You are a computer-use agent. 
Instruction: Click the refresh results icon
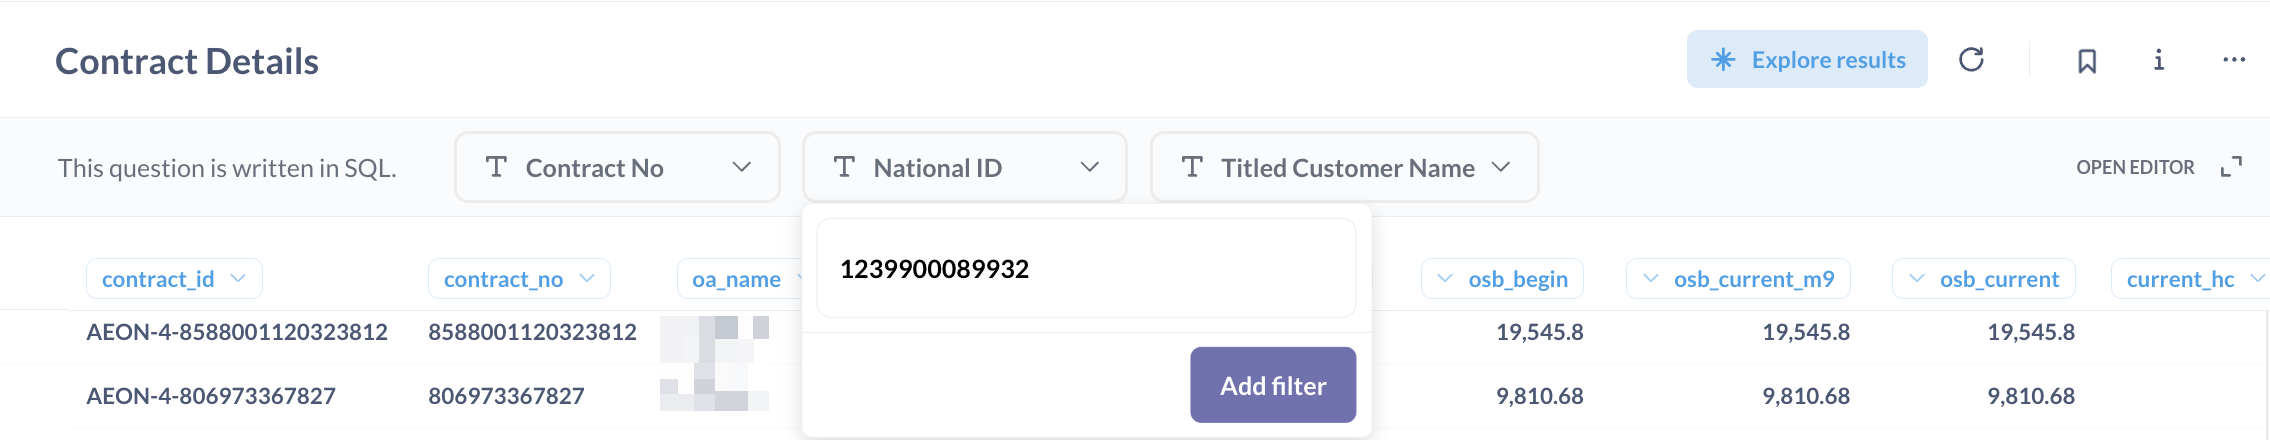(1971, 60)
